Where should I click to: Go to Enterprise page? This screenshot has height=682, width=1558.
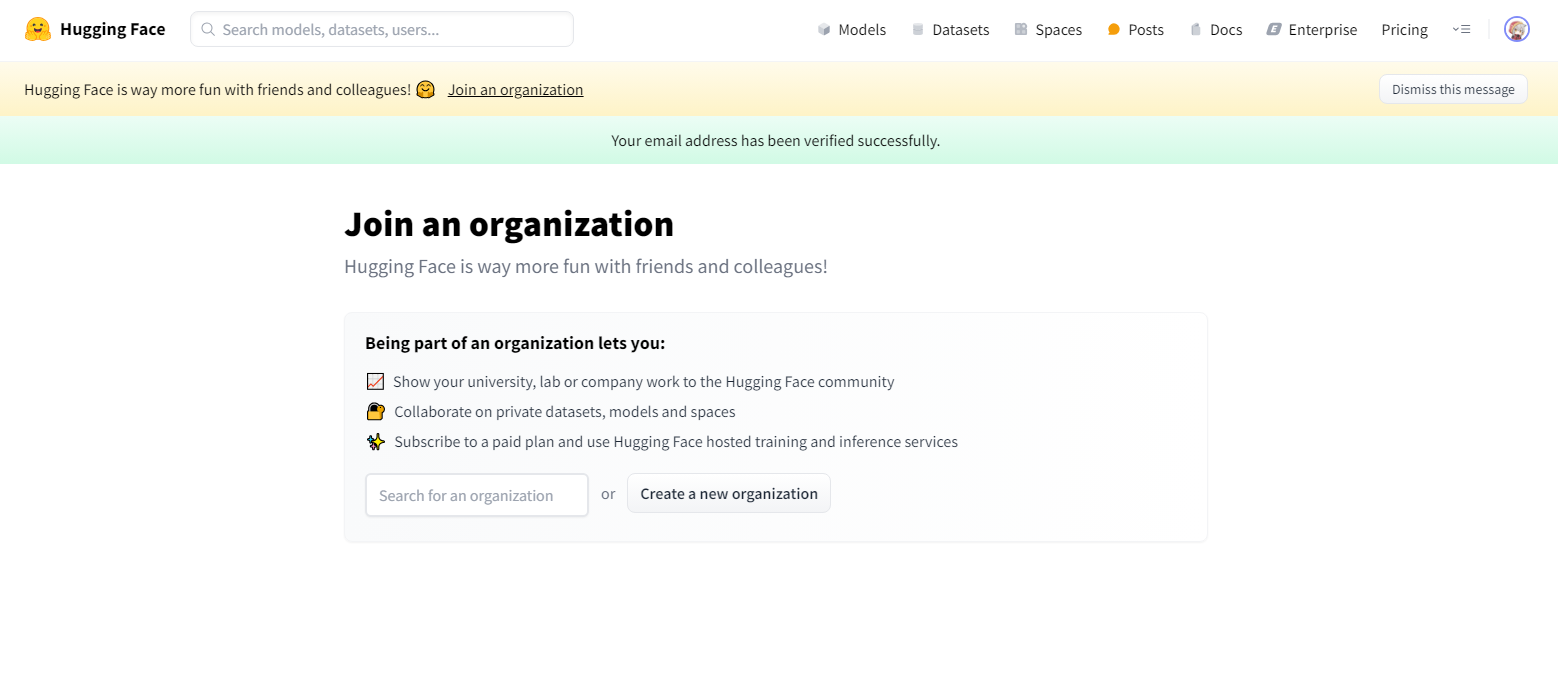[x=1312, y=30]
